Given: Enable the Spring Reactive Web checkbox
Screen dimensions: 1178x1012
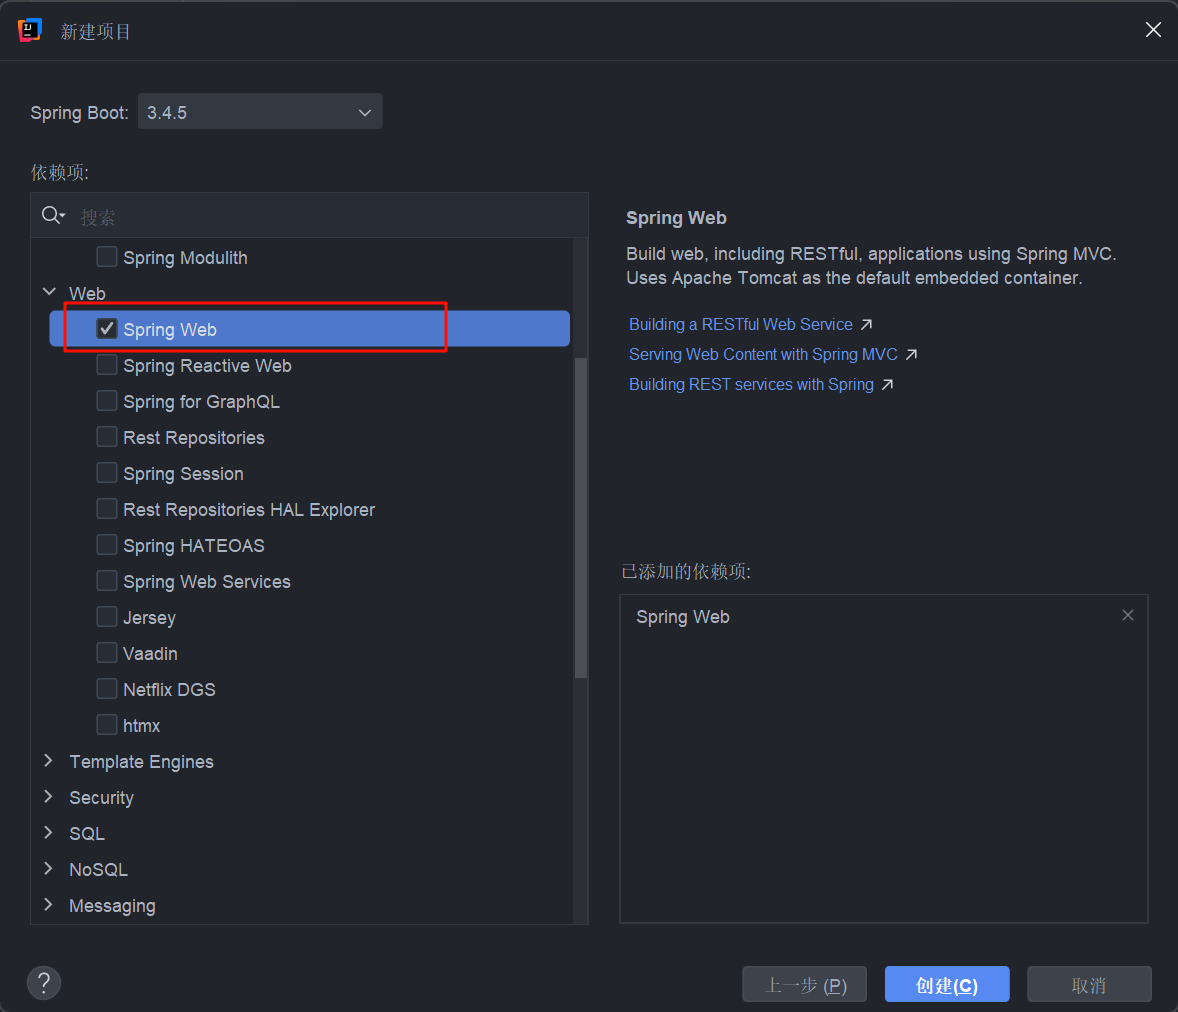Looking at the screenshot, I should pos(107,364).
